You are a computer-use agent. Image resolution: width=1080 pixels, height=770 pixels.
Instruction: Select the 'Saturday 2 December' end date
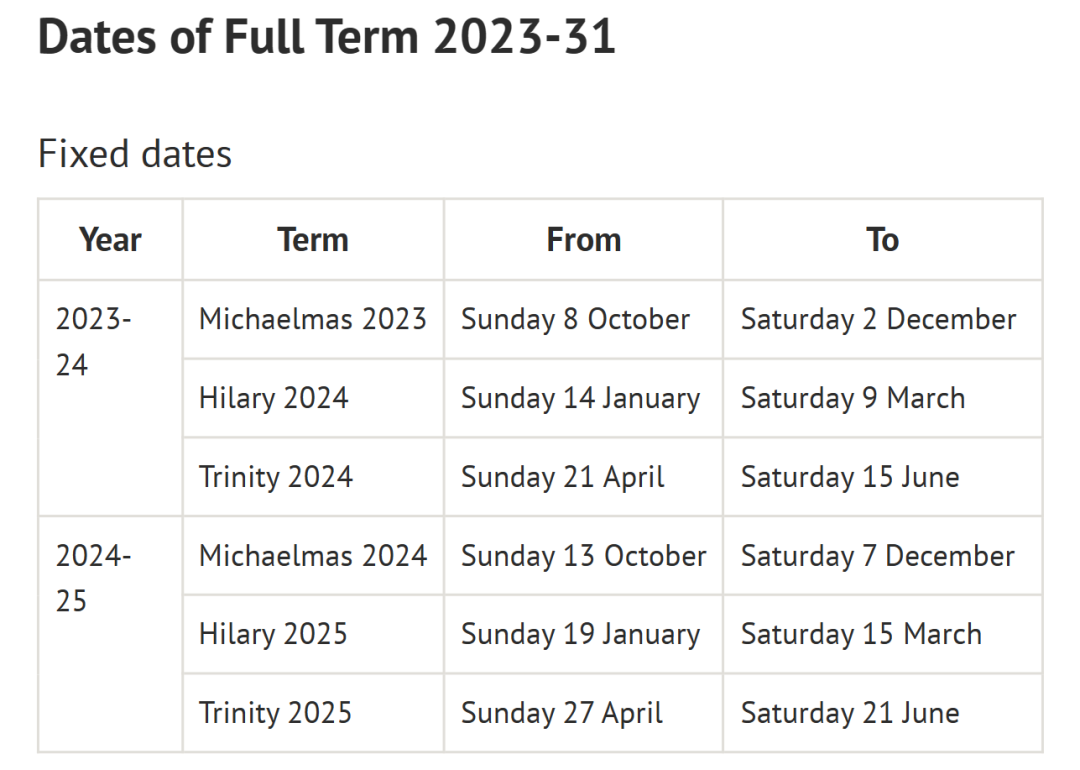(x=878, y=320)
